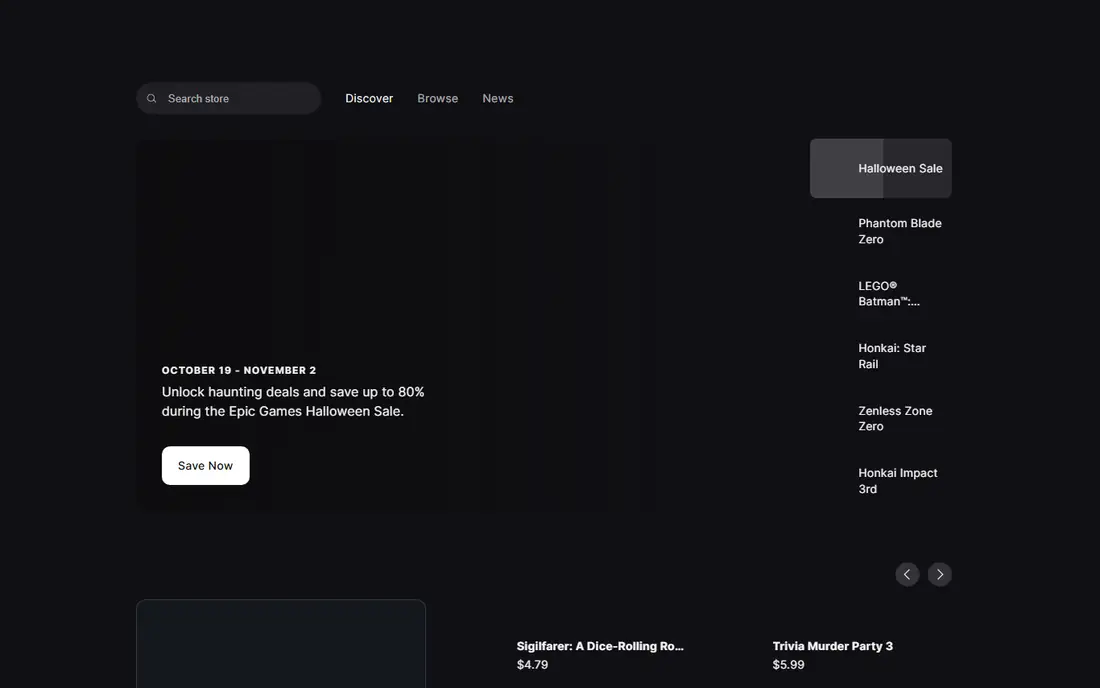This screenshot has width=1100, height=688.
Task: Click the $5.99 price
Action: click(x=789, y=664)
